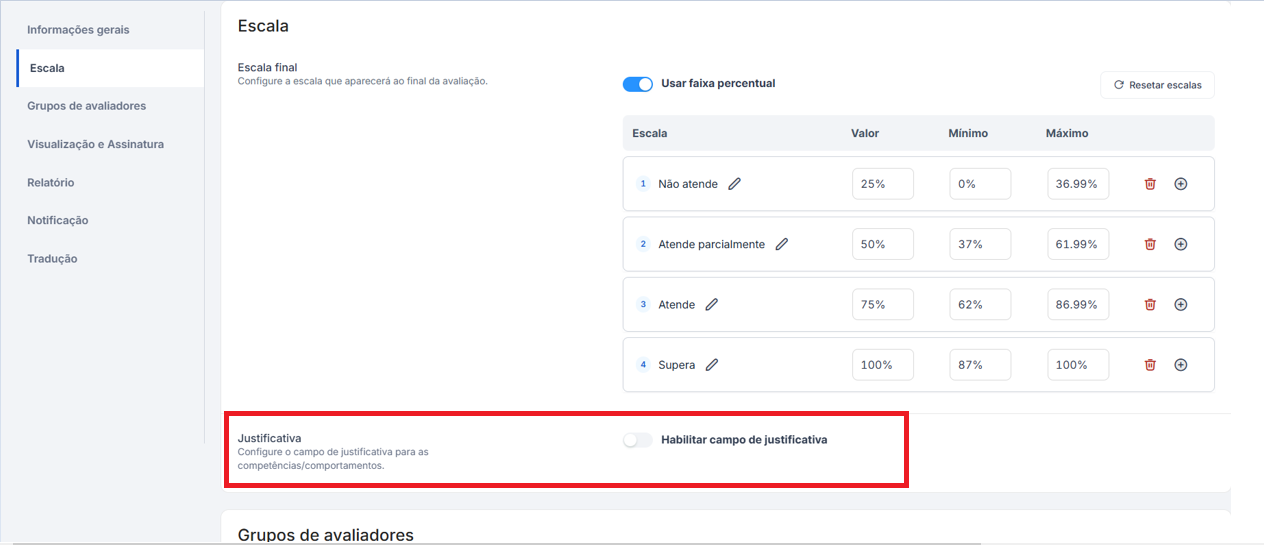Navigate to Notificação settings
This screenshot has height=545, width=1264.
[x=57, y=220]
